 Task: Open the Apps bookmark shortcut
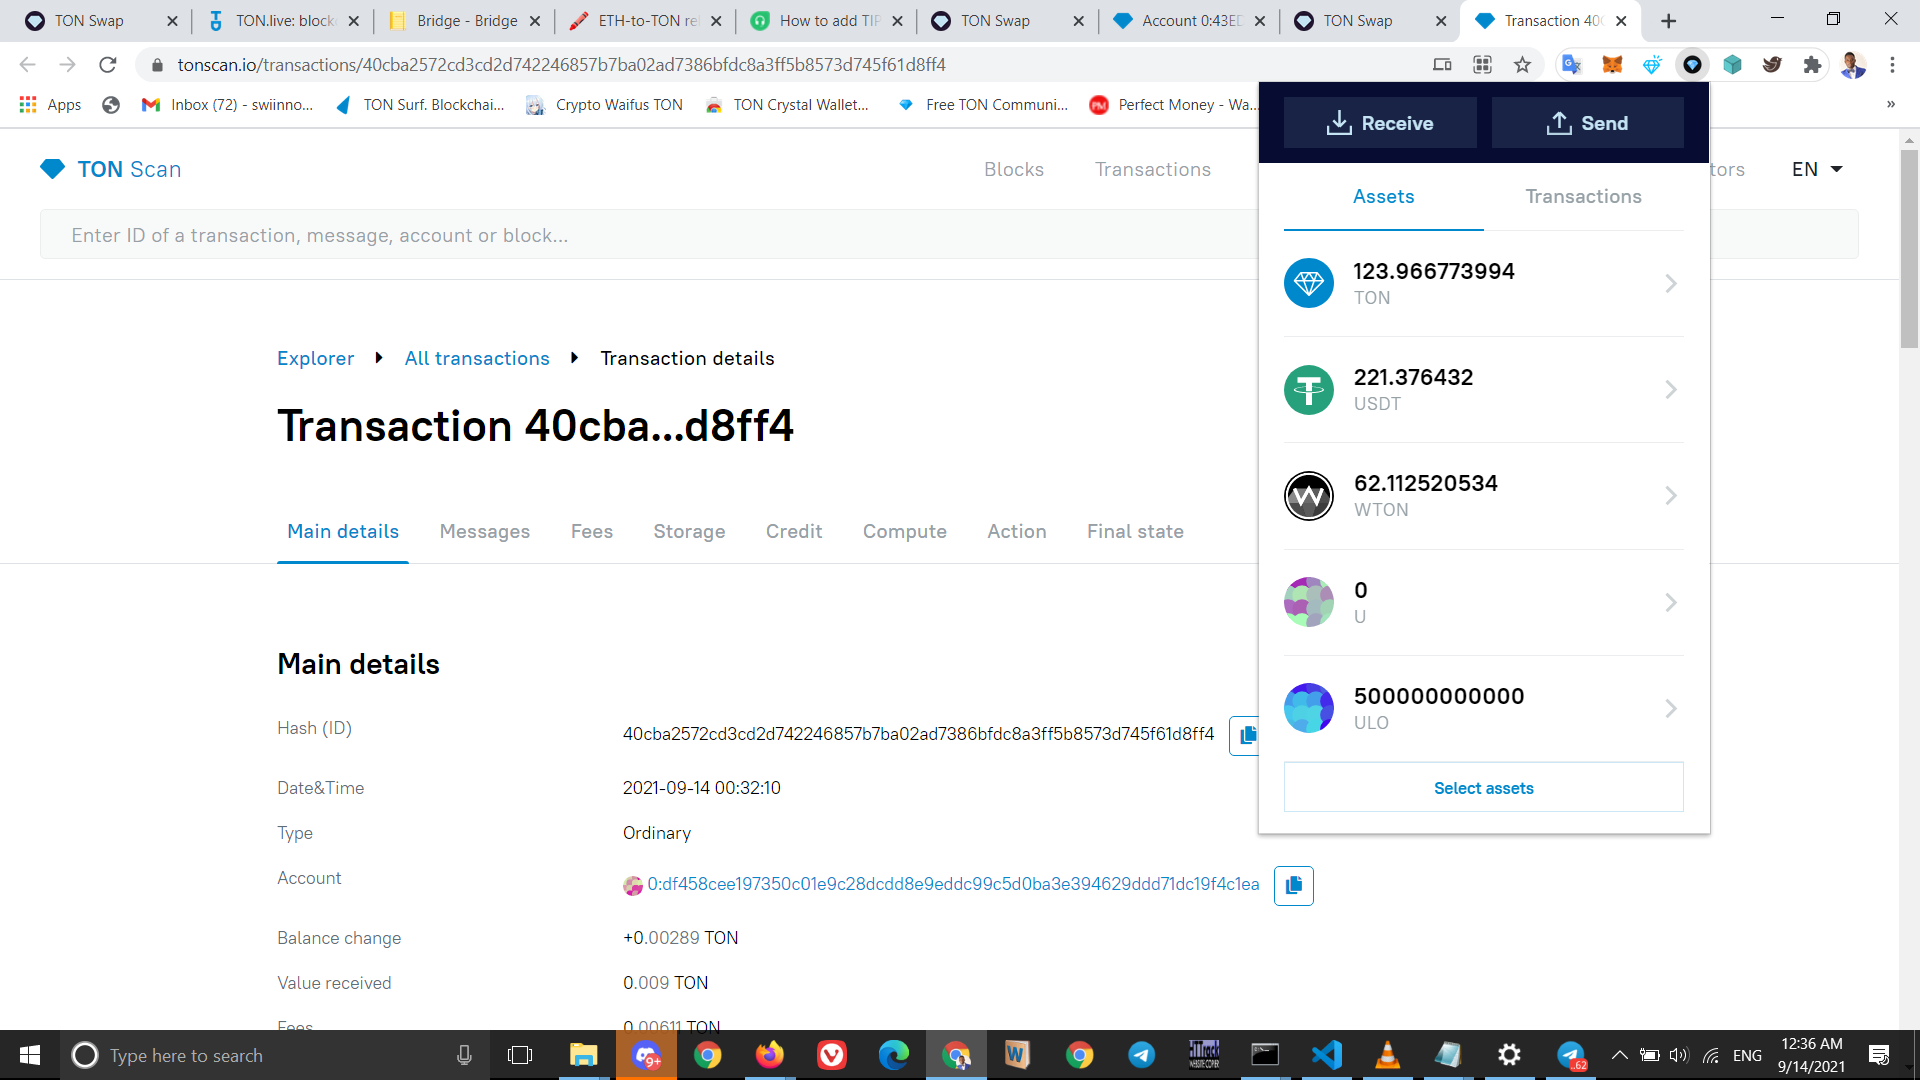[x=50, y=104]
